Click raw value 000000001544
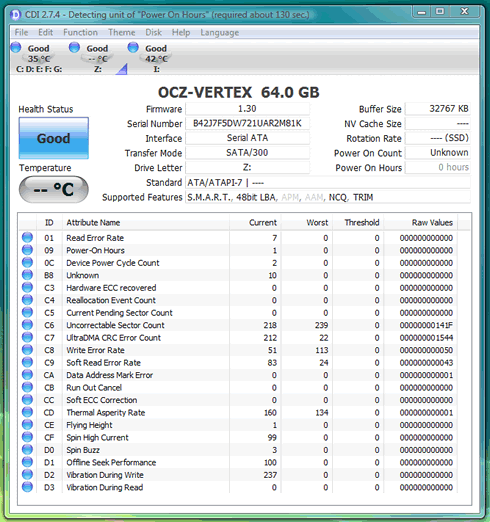The width and height of the screenshot is (490, 522). pyautogui.click(x=426, y=338)
